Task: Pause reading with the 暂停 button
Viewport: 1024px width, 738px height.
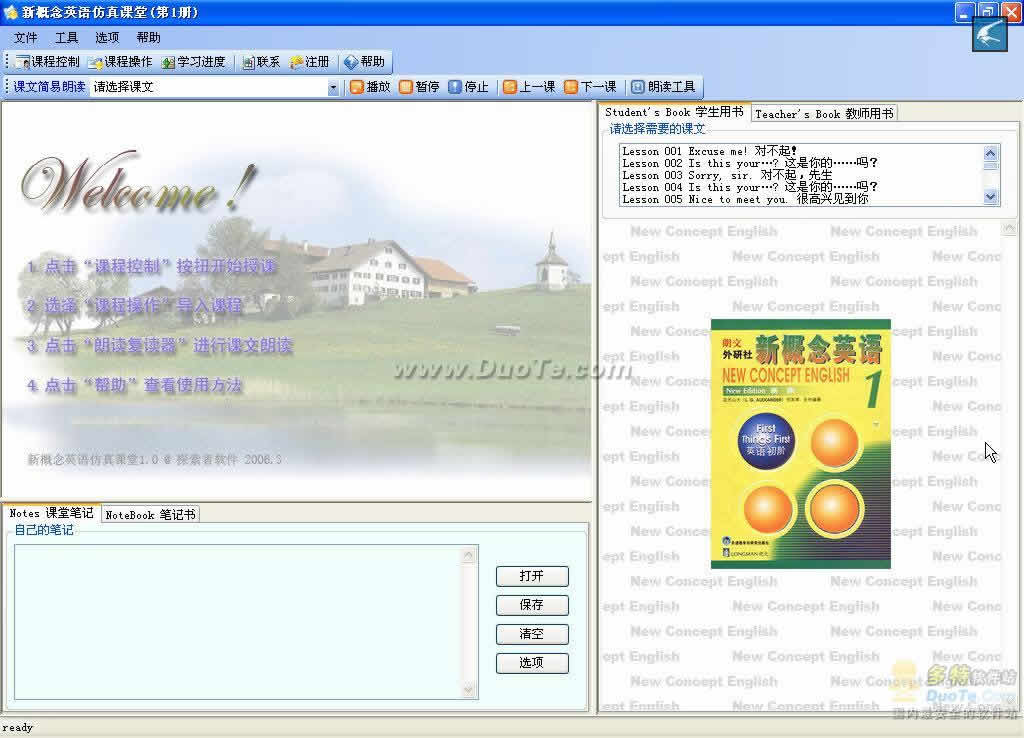Action: coord(419,87)
